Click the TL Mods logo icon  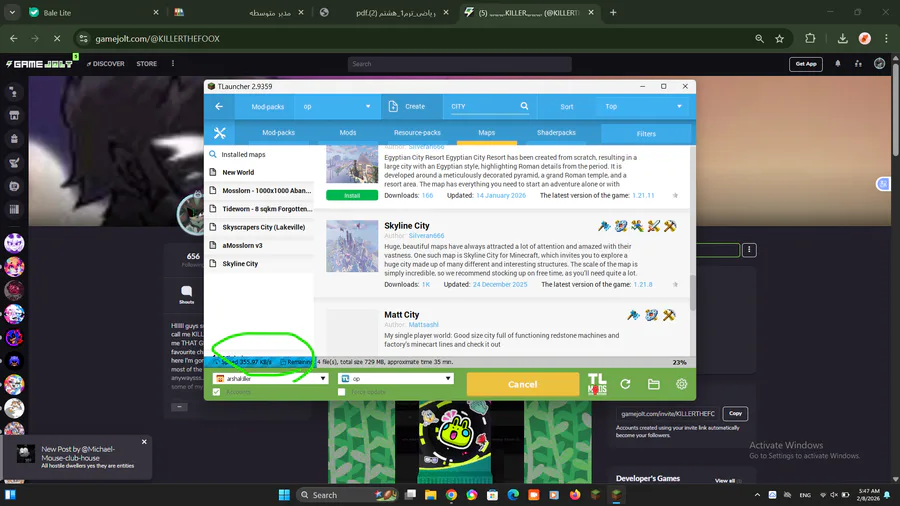[597, 384]
